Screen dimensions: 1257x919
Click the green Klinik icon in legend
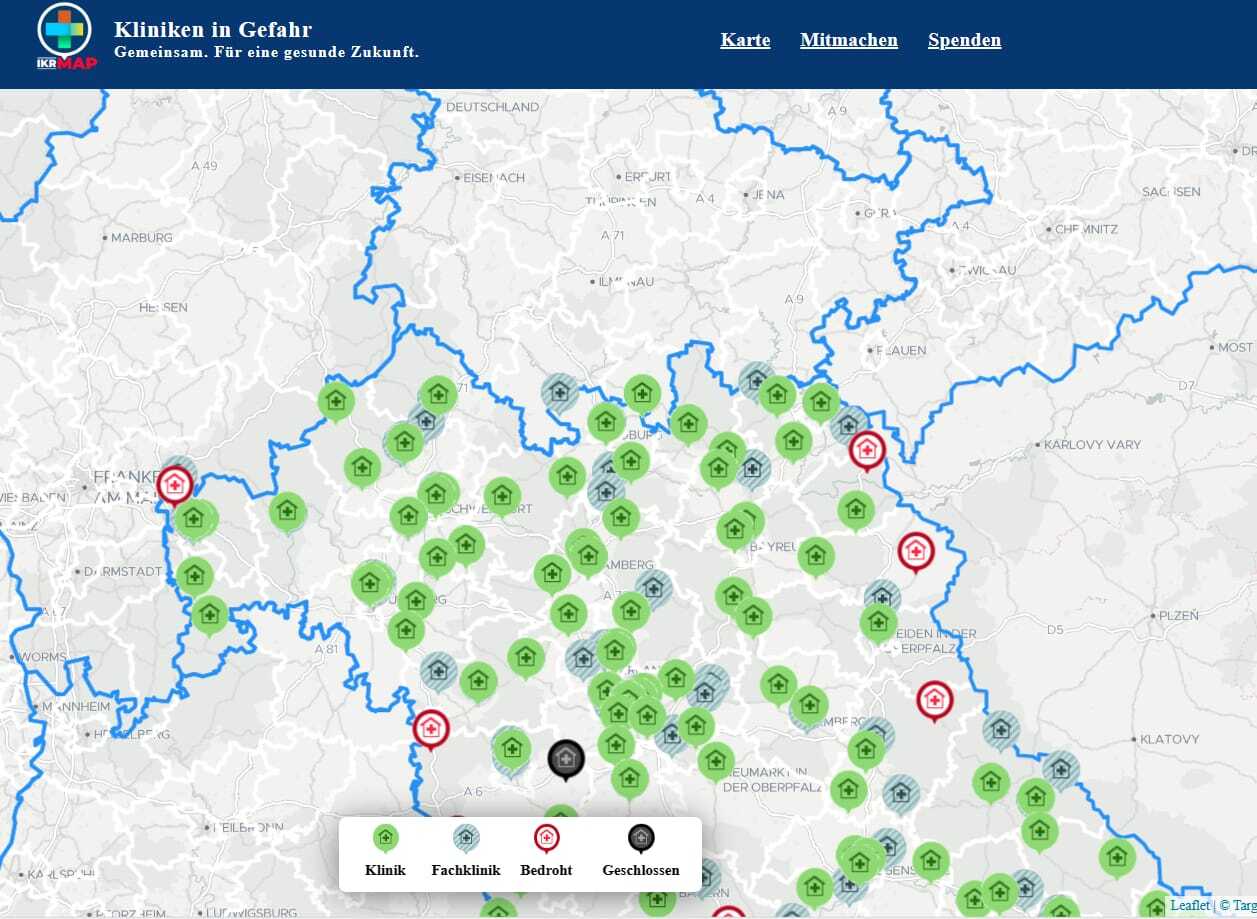coord(385,838)
